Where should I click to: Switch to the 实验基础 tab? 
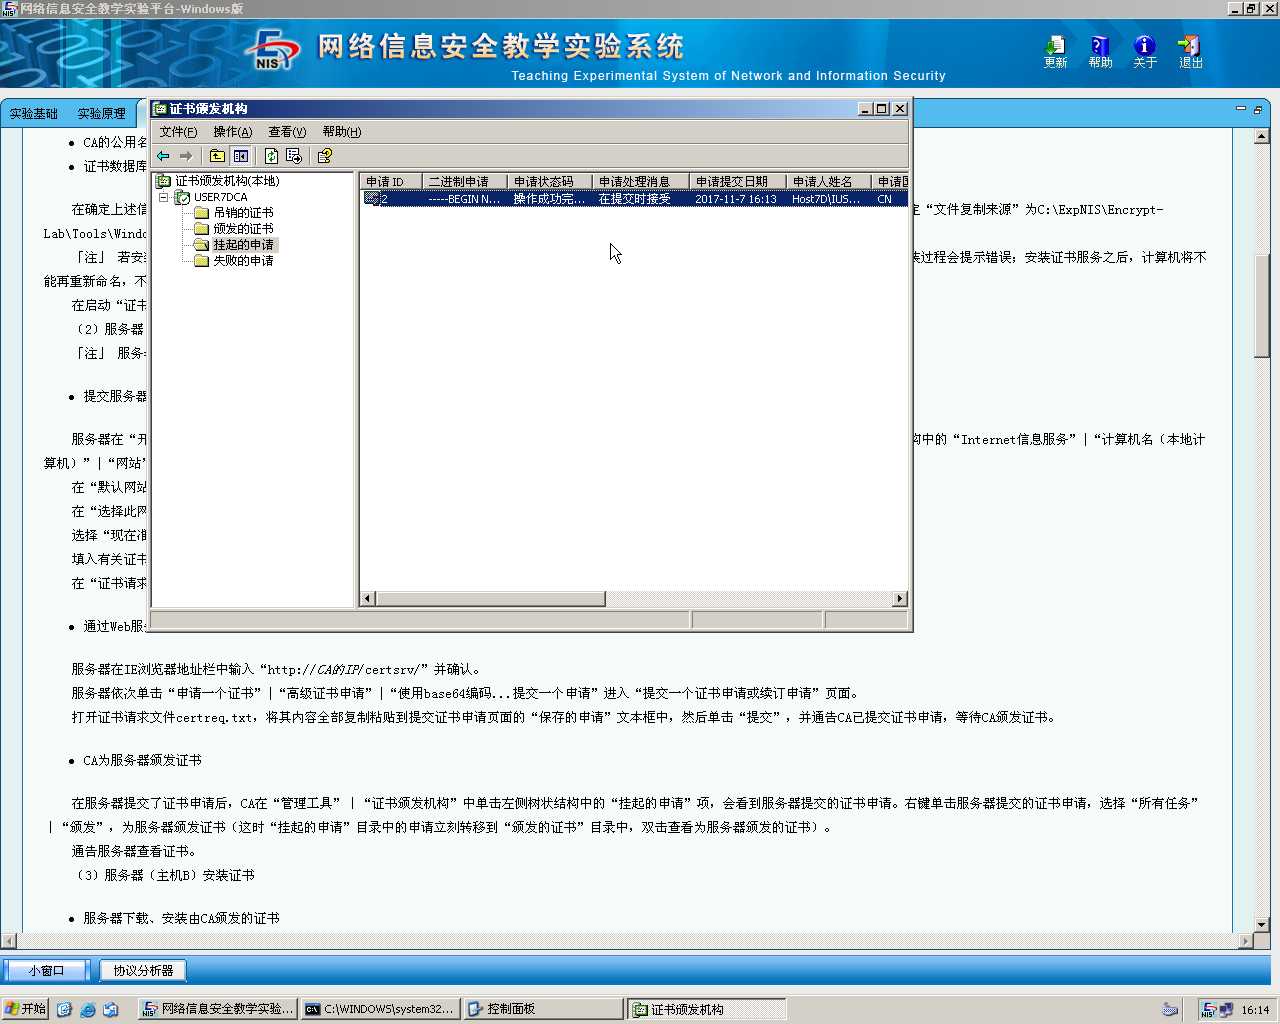click(34, 114)
